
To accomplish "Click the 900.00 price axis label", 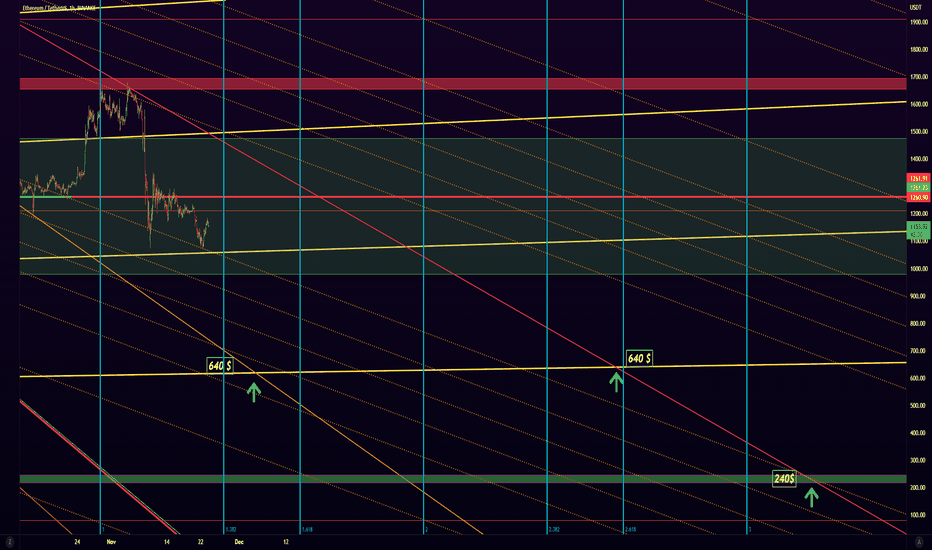I will coord(918,296).
